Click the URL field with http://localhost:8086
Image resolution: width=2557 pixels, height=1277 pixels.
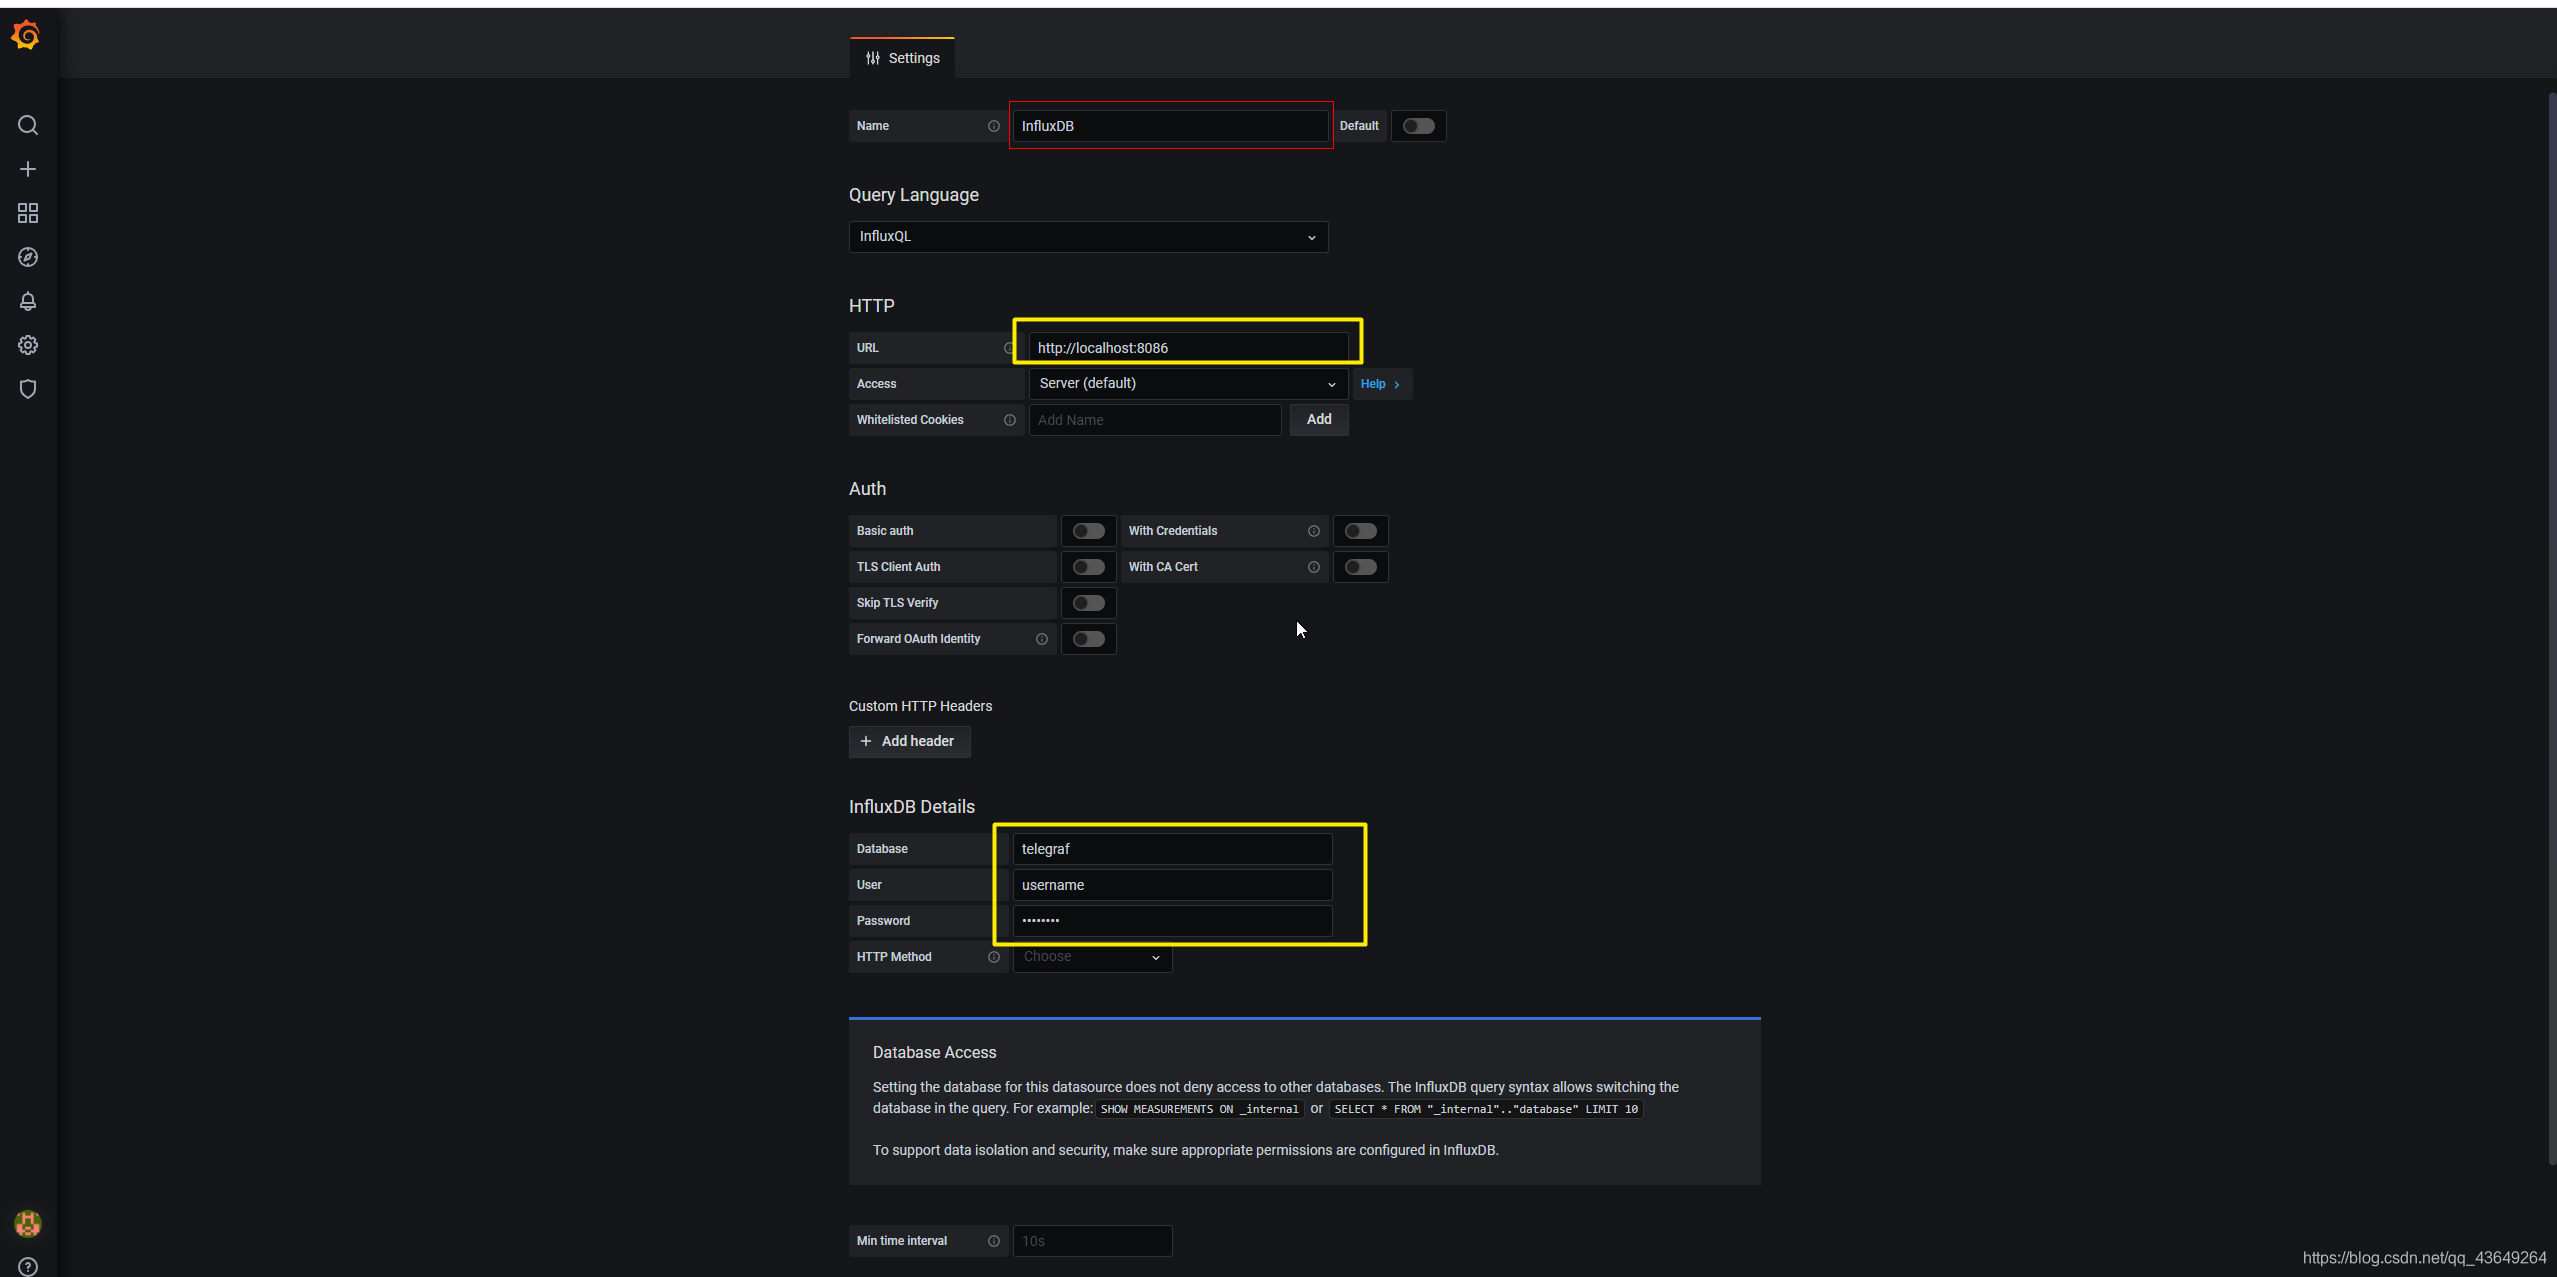pyautogui.click(x=1188, y=348)
